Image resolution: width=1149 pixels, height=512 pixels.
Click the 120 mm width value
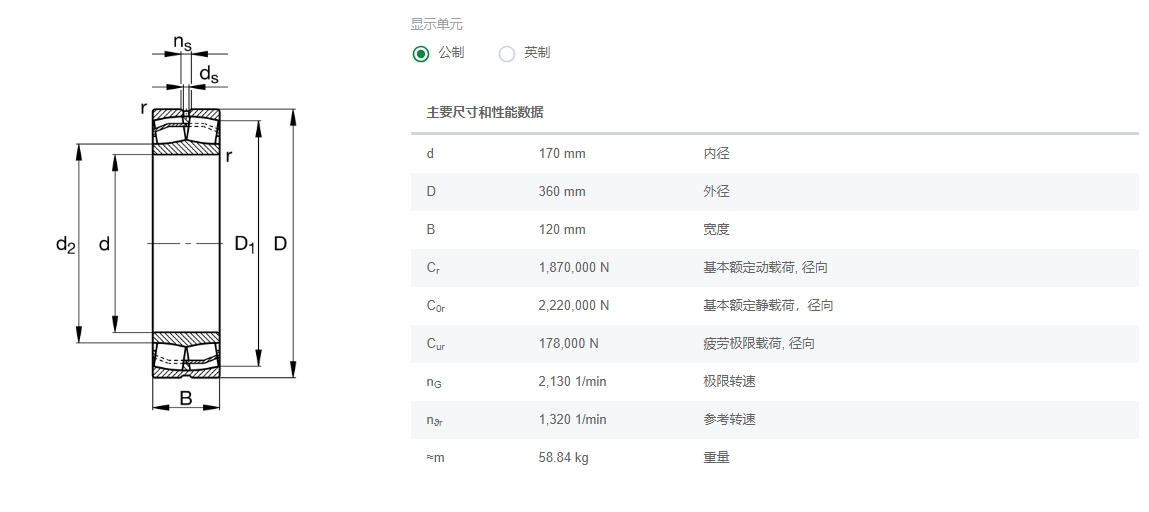point(562,230)
